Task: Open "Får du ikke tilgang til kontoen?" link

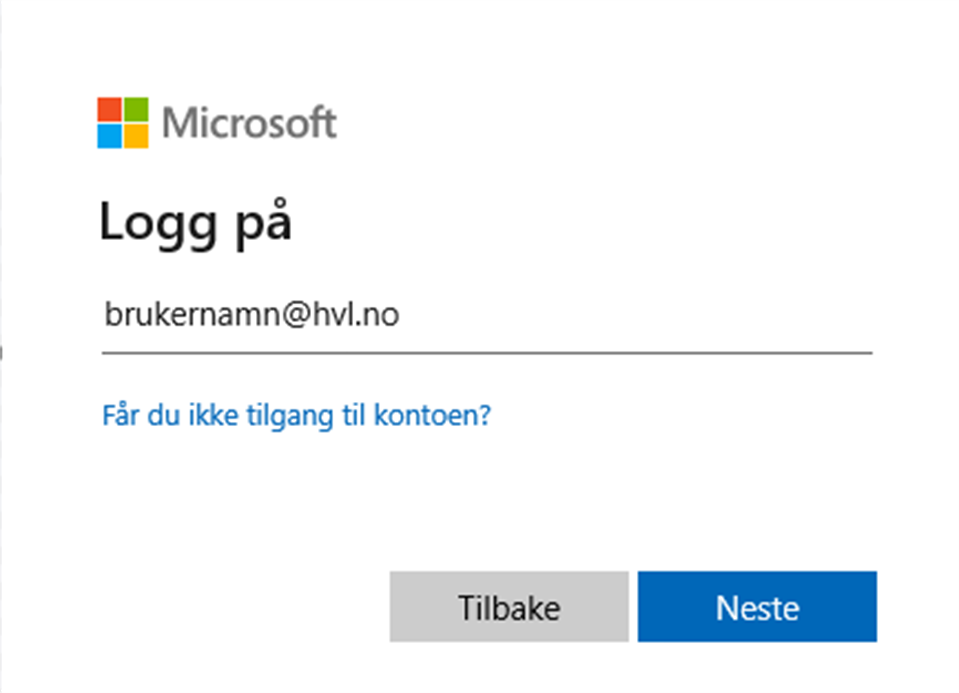Action: click(x=296, y=414)
